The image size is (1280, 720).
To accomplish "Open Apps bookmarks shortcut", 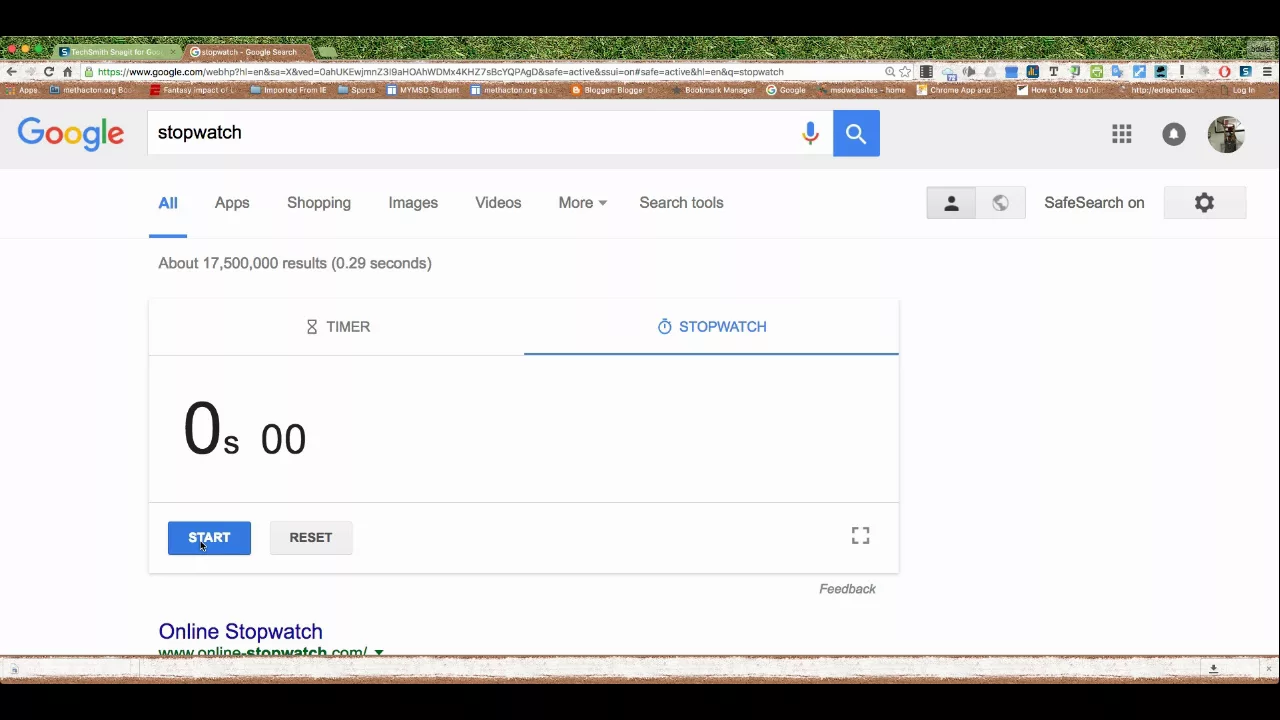I will coord(21,90).
